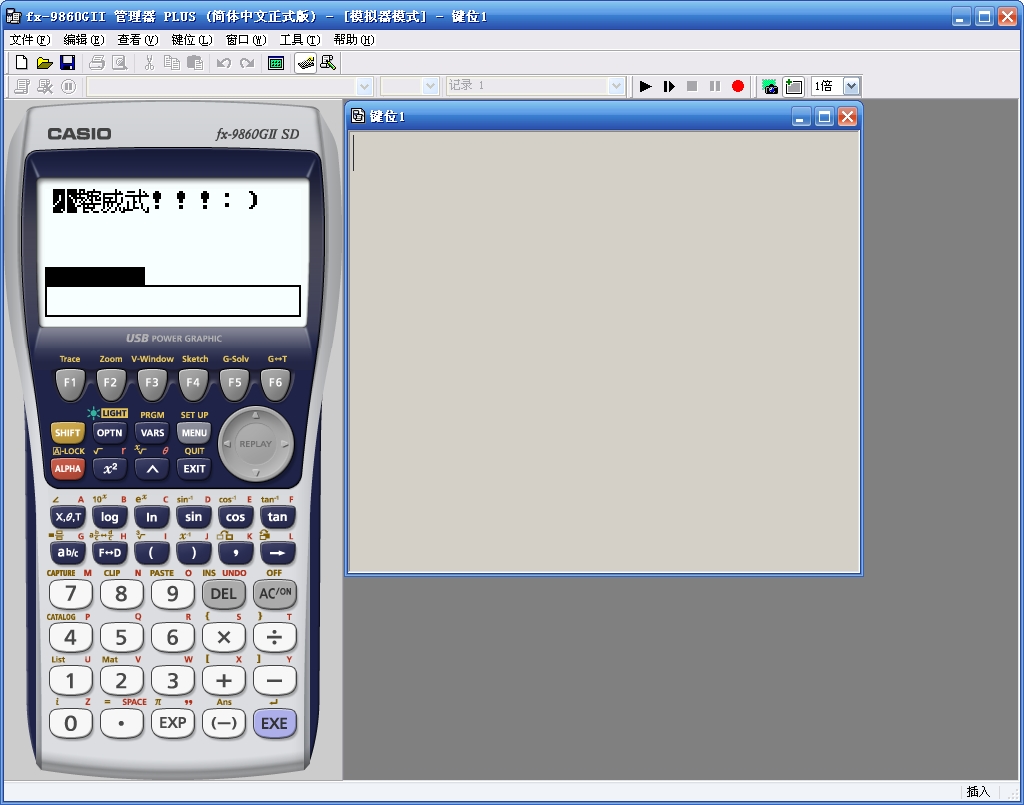
Task: Click the DEL key
Action: (223, 594)
